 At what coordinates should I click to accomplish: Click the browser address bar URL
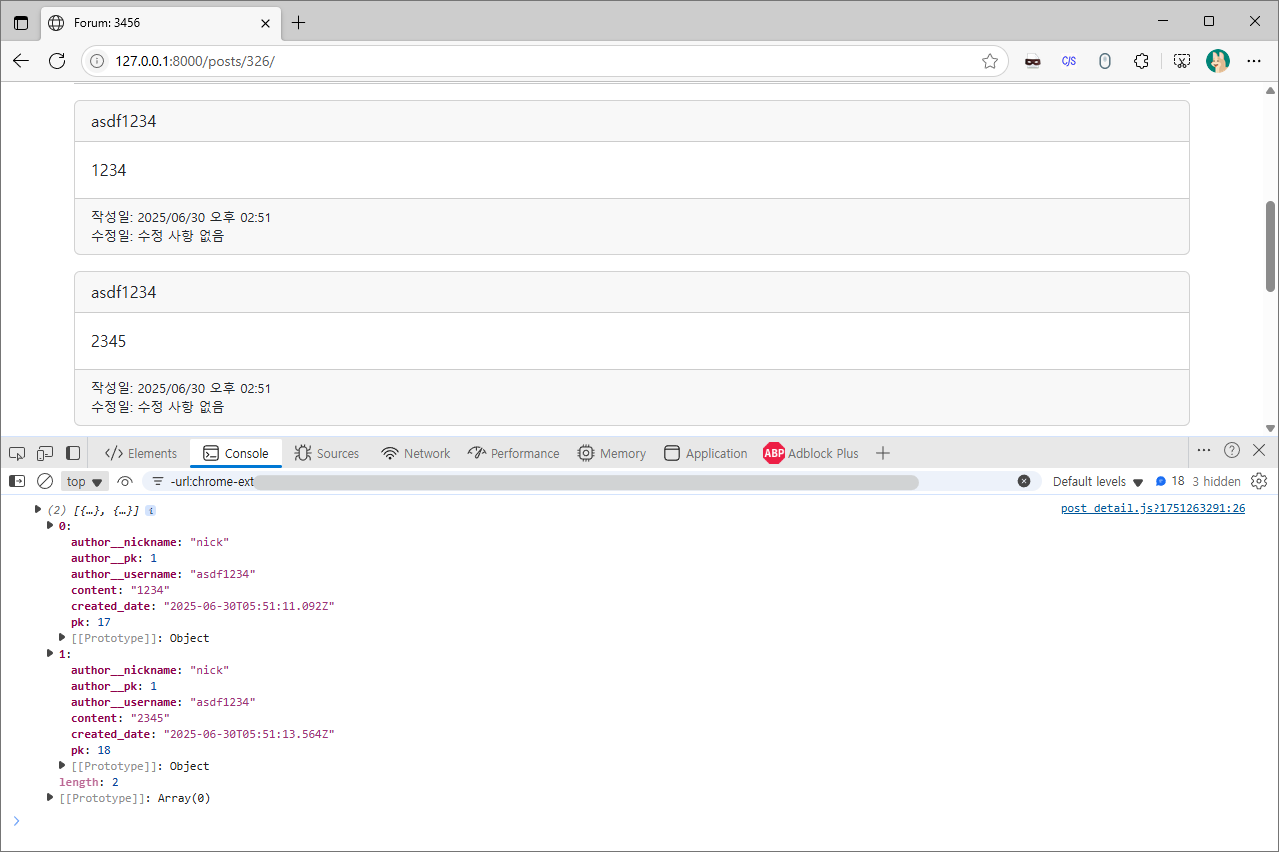pyautogui.click(x=195, y=61)
